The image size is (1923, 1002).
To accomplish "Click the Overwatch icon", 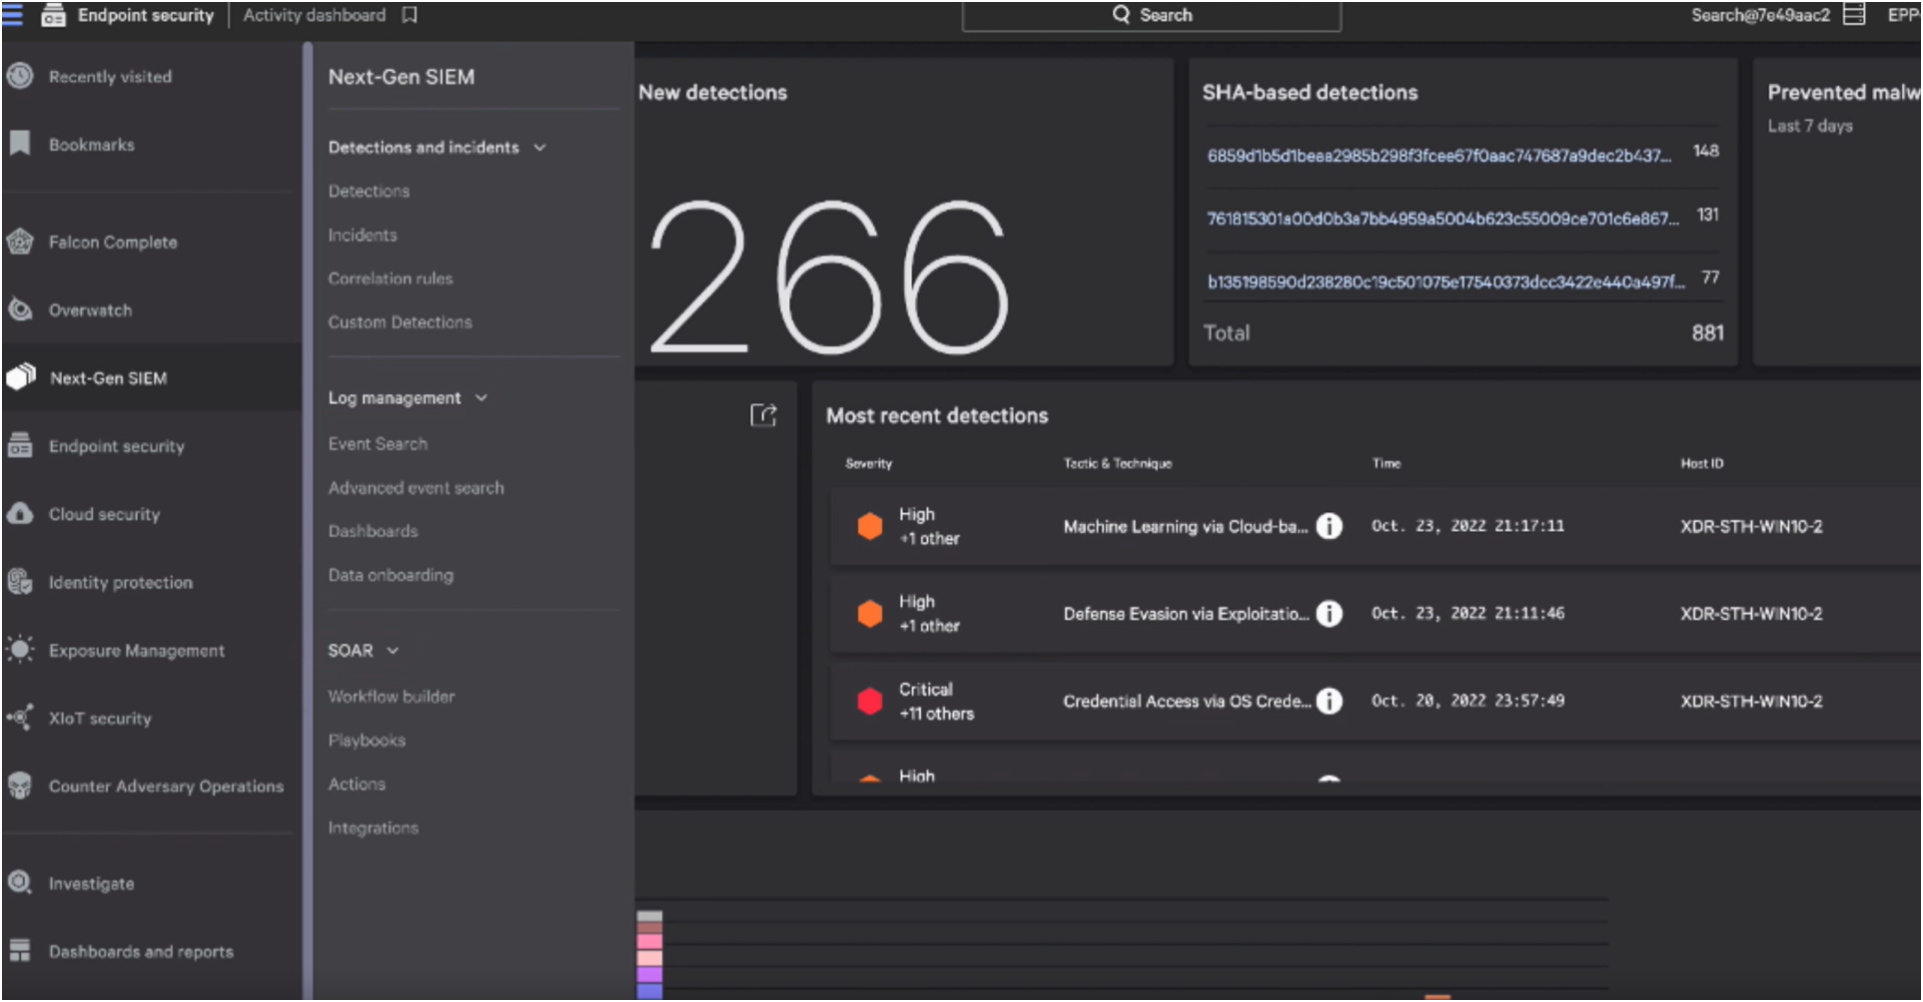I will (x=20, y=309).
